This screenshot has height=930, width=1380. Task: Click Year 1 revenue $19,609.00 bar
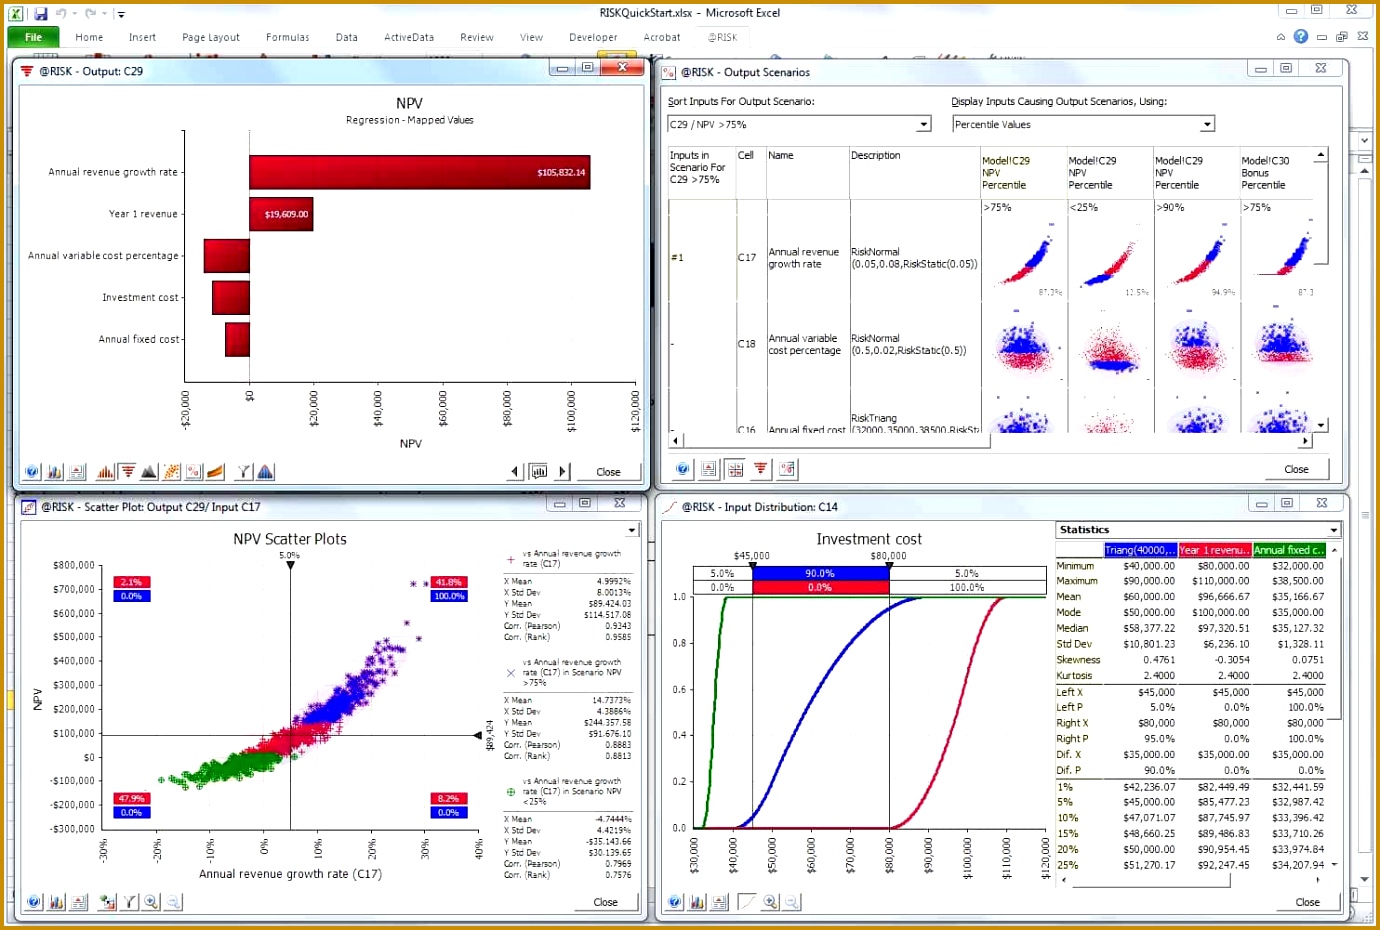[281, 214]
